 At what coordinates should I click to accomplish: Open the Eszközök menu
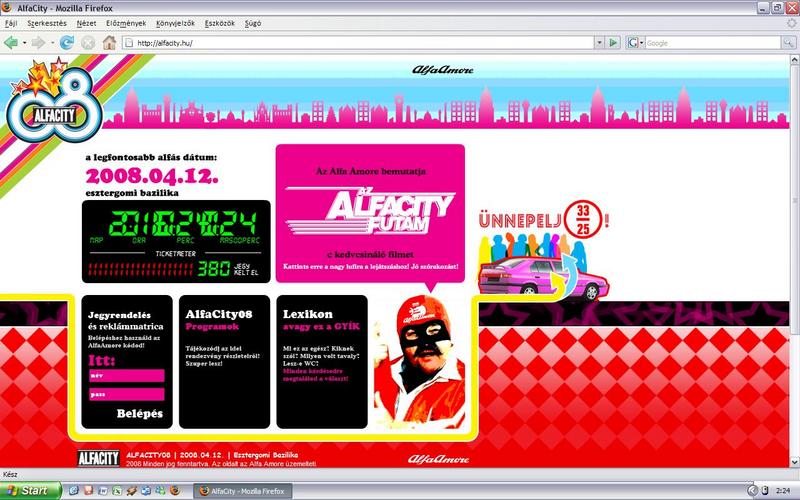220,23
